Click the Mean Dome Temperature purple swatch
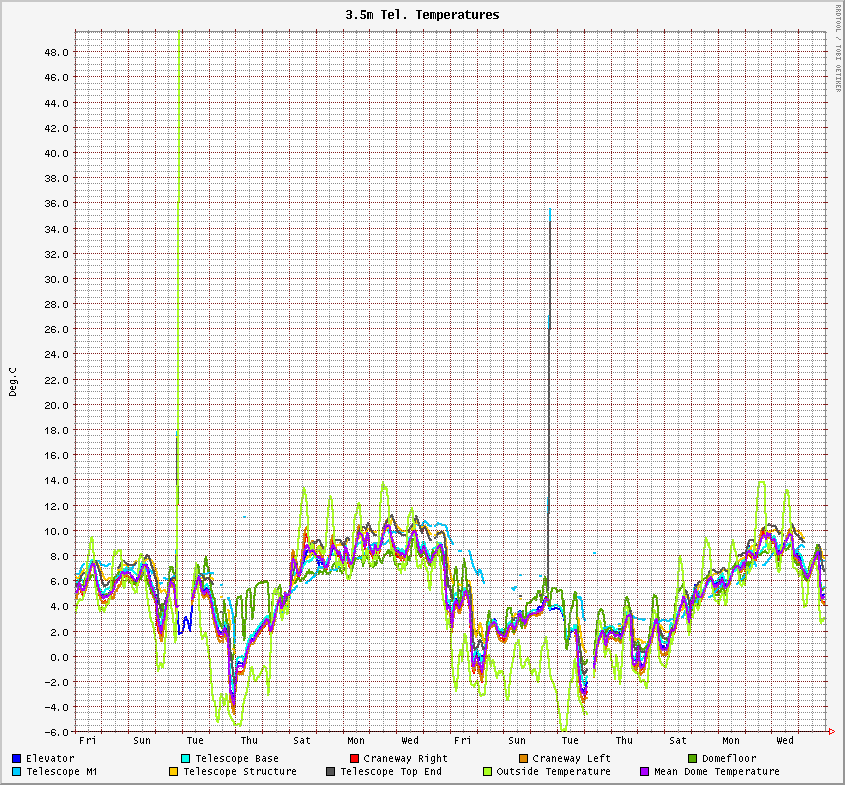This screenshot has width=845, height=785. (x=644, y=772)
